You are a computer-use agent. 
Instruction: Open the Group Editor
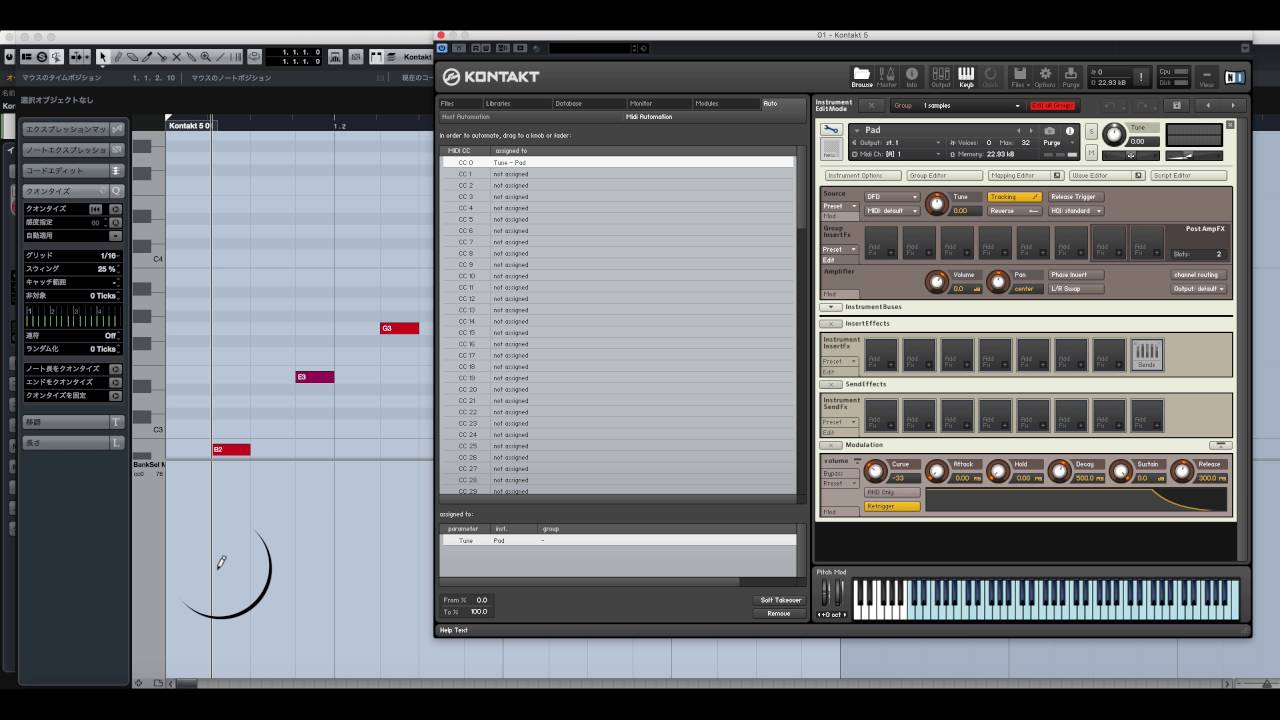[x=943, y=175]
